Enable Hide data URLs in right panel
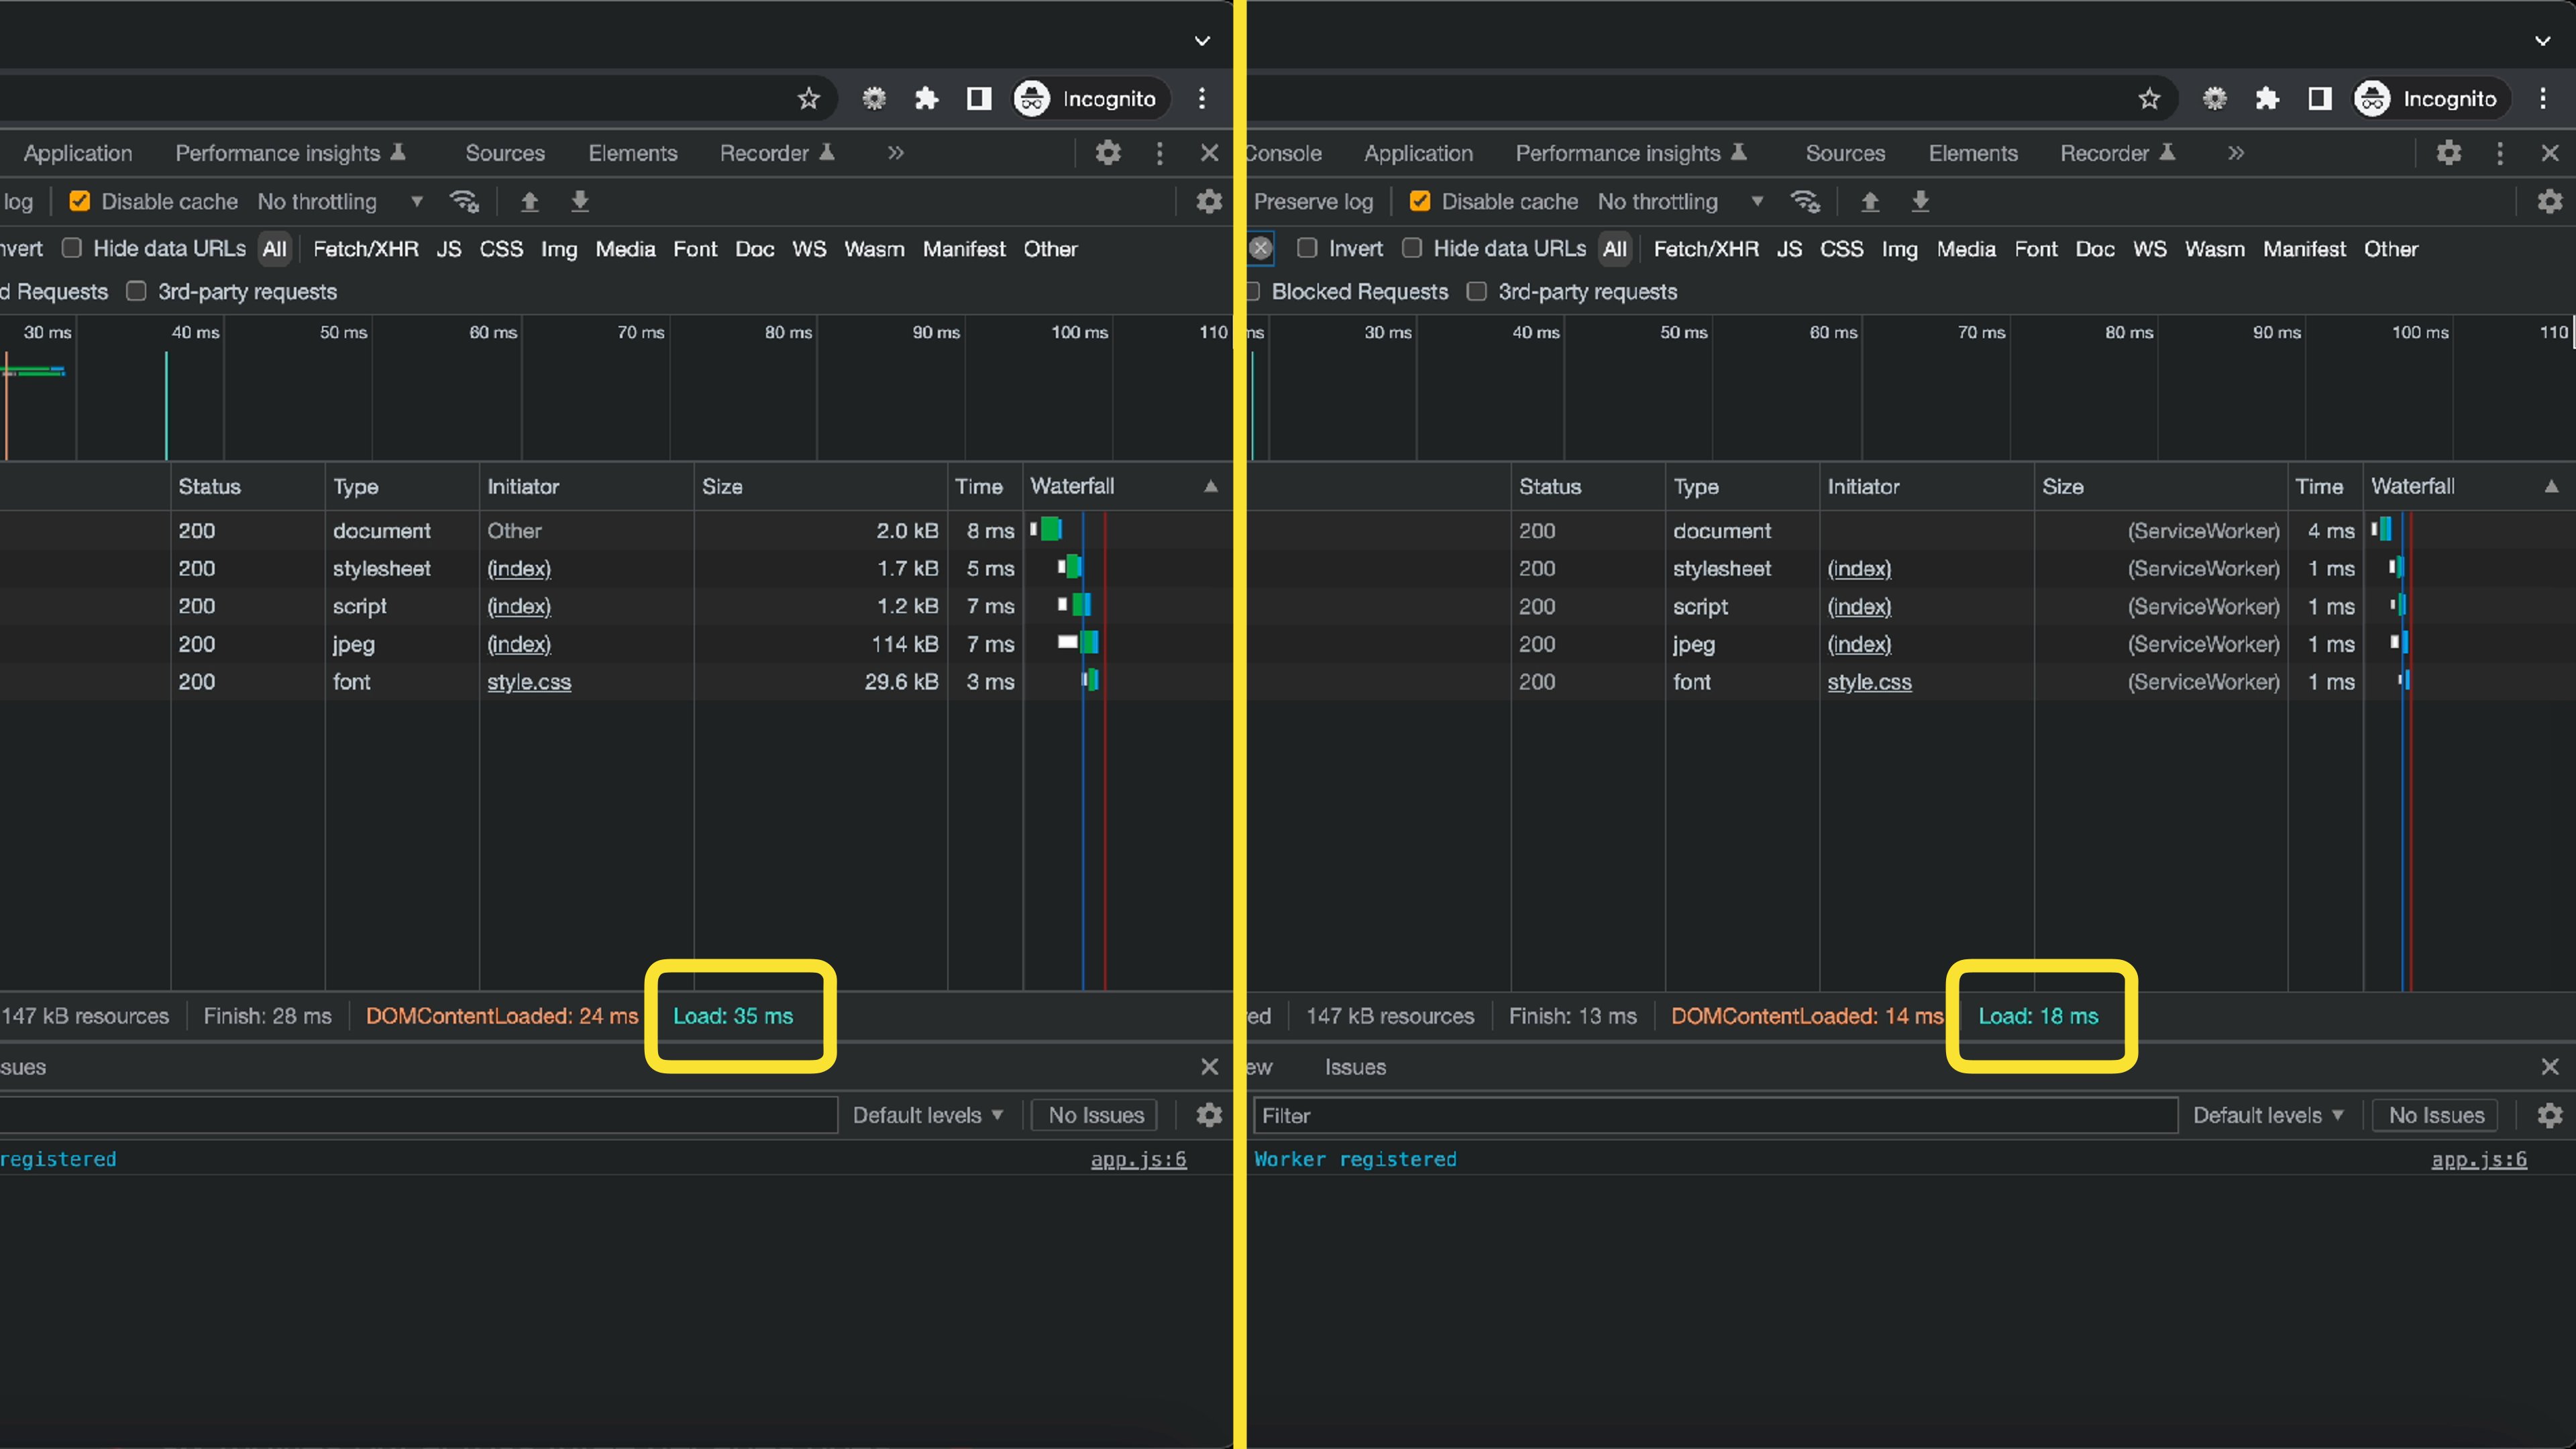This screenshot has height=1449, width=2576. tap(1412, 248)
